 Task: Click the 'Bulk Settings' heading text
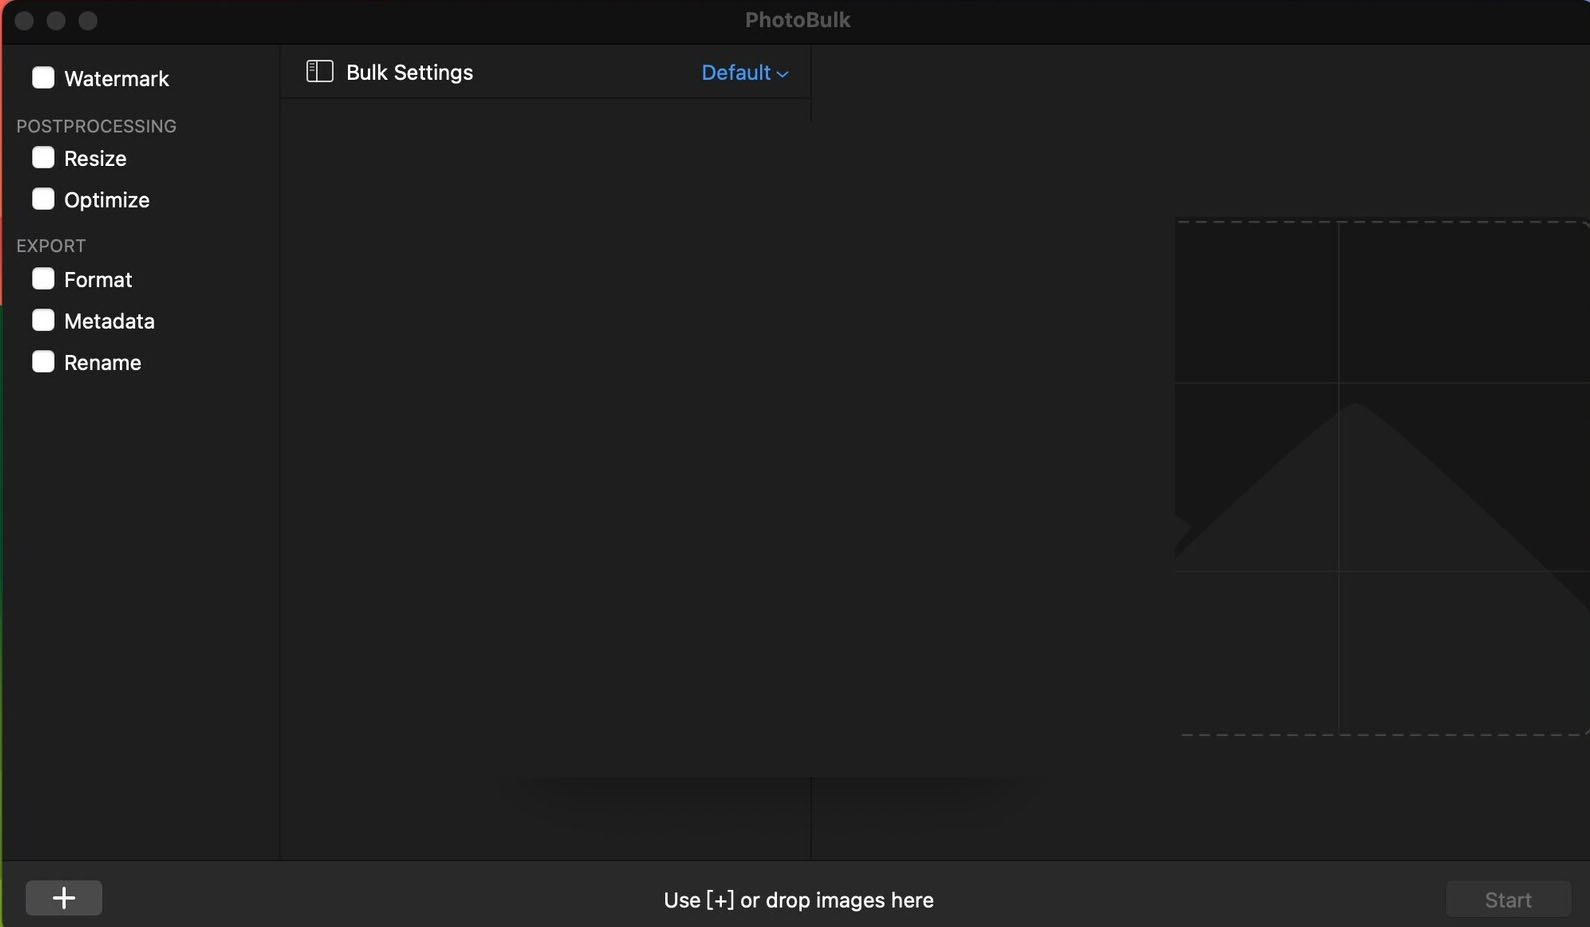[x=409, y=72]
